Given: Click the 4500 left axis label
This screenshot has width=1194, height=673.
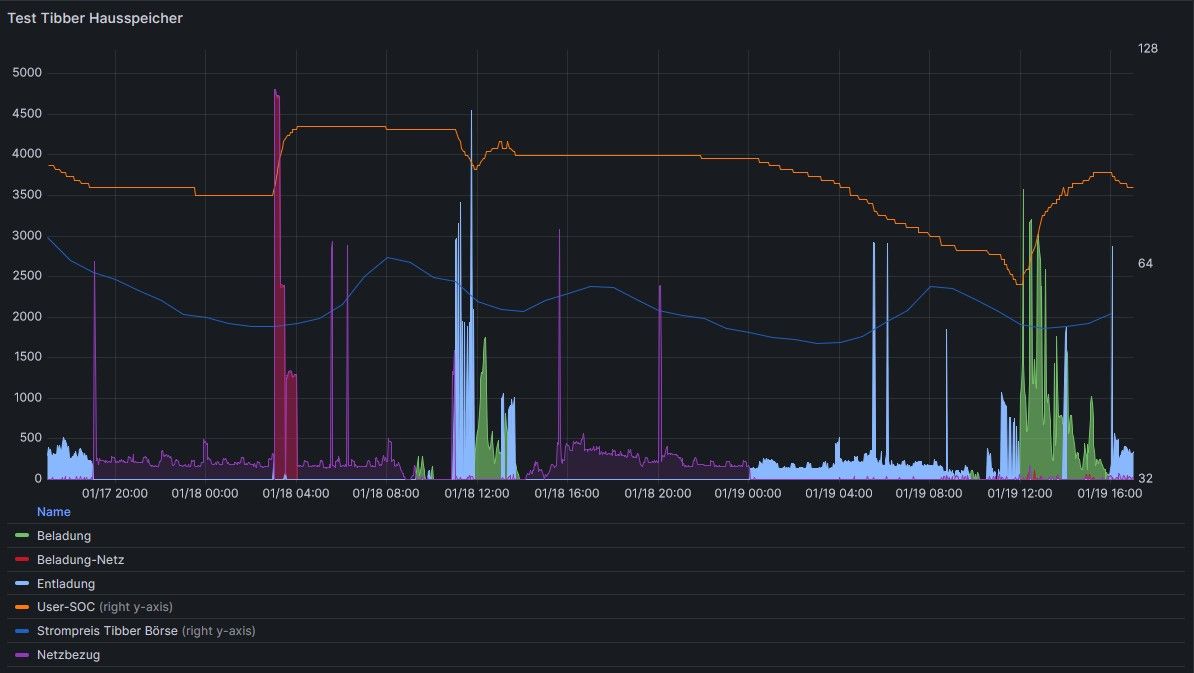Looking at the screenshot, I should [27, 114].
